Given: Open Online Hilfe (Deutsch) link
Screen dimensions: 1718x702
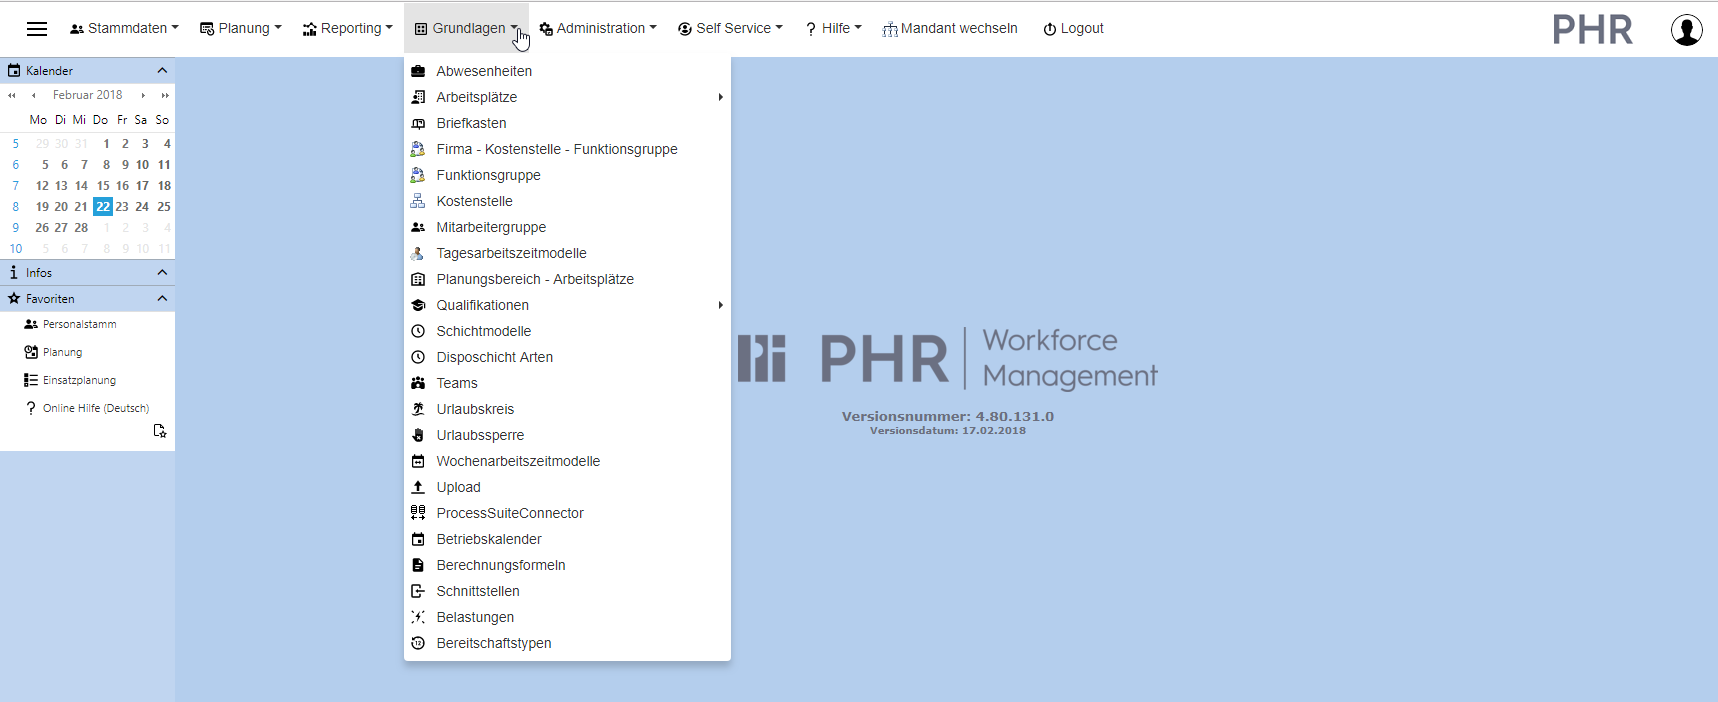Looking at the screenshot, I should point(96,408).
